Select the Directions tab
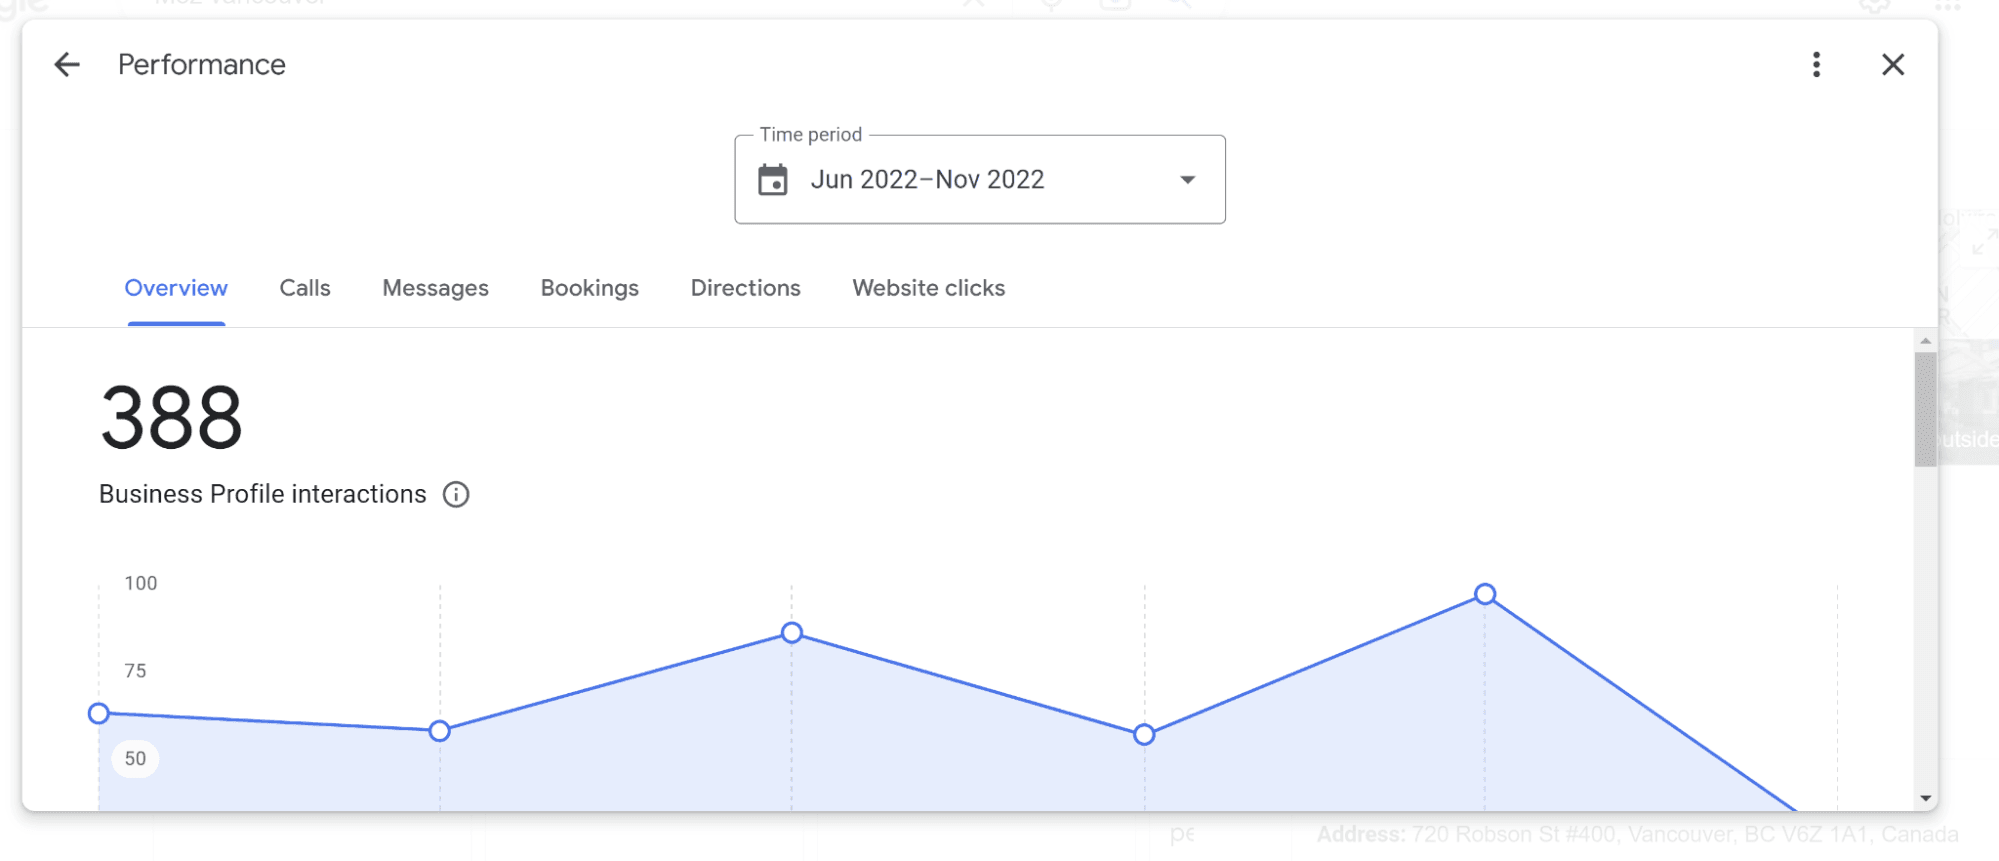Image resolution: width=1999 pixels, height=861 pixels. (745, 288)
